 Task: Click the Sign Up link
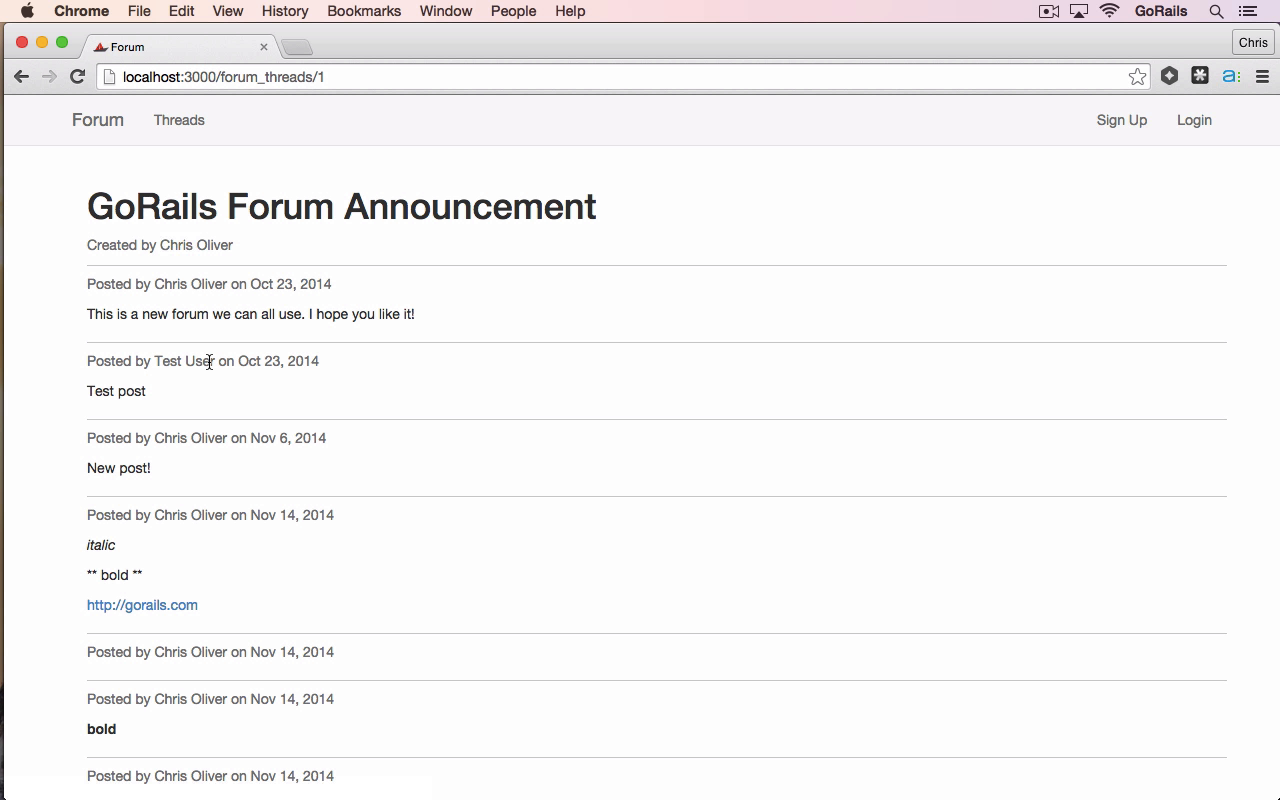(1122, 120)
